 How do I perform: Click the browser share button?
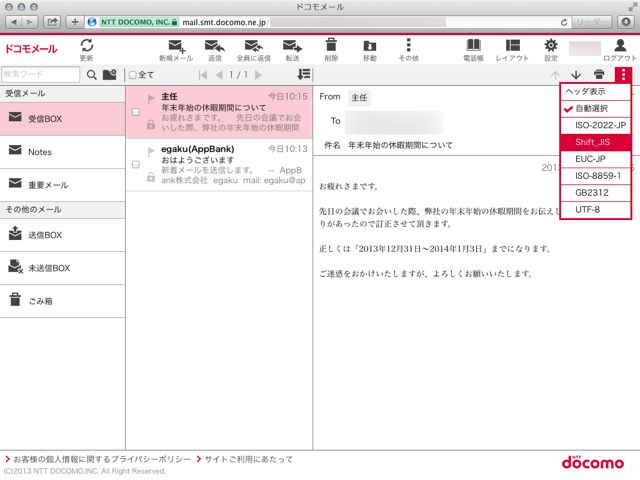coord(52,22)
